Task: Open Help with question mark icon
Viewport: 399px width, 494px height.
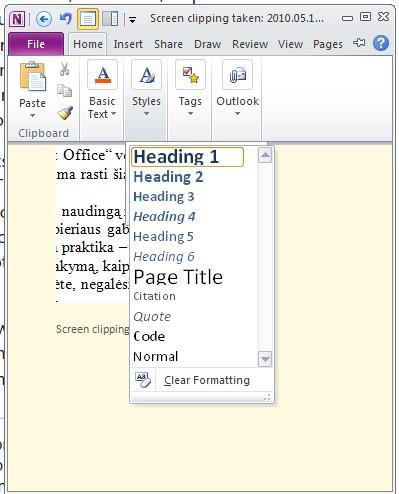Action: tap(381, 43)
